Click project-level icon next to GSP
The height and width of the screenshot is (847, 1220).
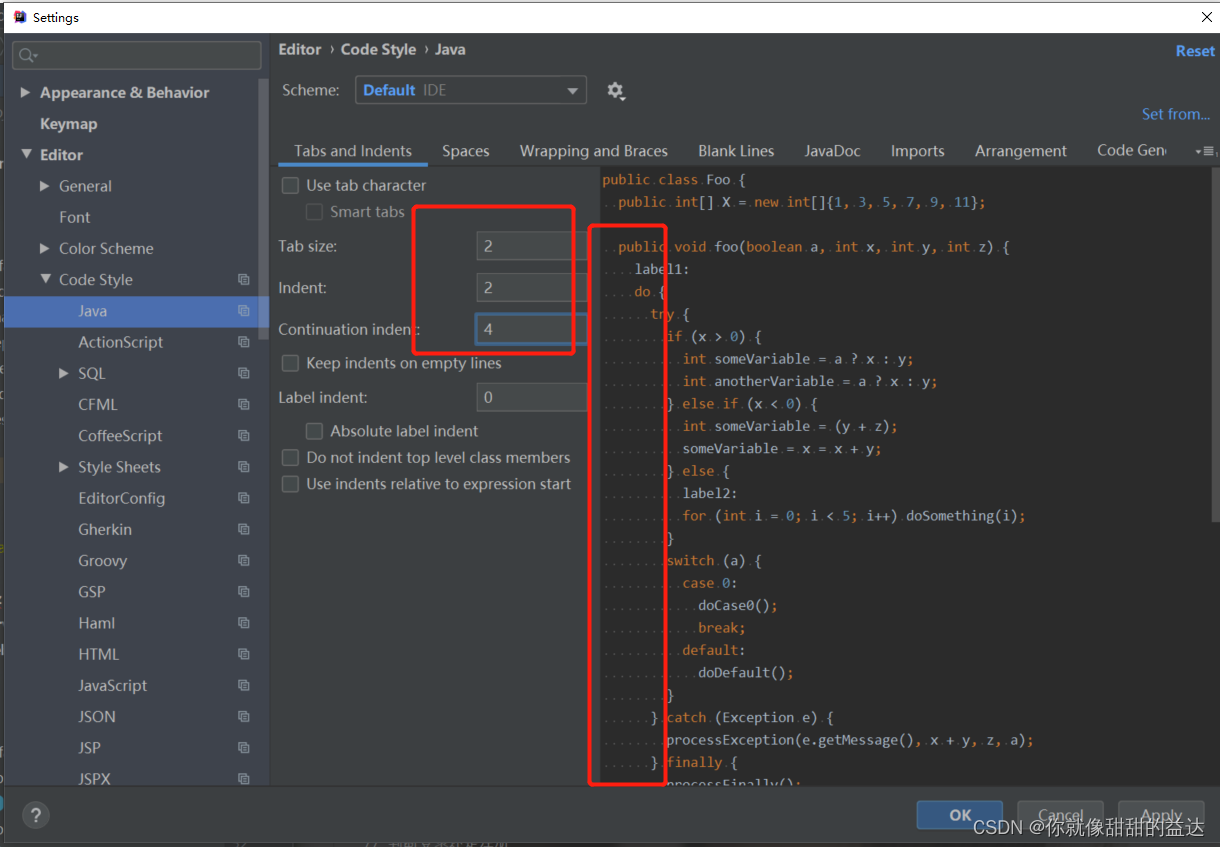243,592
